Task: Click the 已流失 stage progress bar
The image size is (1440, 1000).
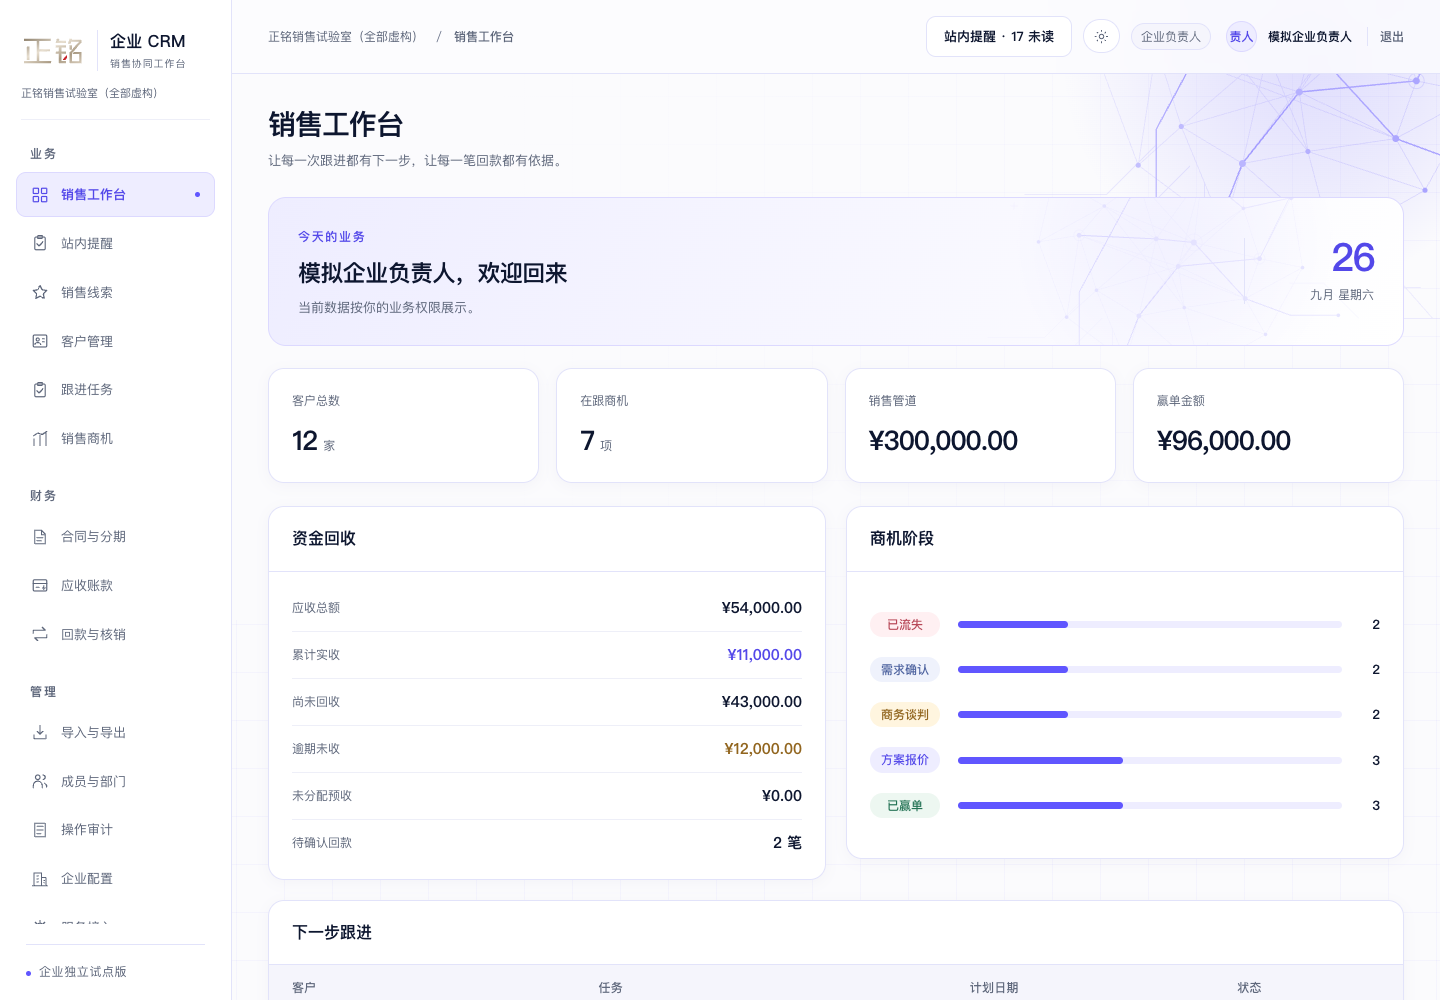Action: point(1150,624)
